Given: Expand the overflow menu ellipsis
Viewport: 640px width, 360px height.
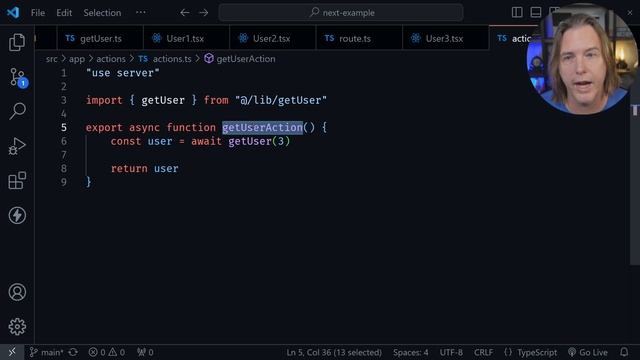Looking at the screenshot, I should (x=141, y=12).
